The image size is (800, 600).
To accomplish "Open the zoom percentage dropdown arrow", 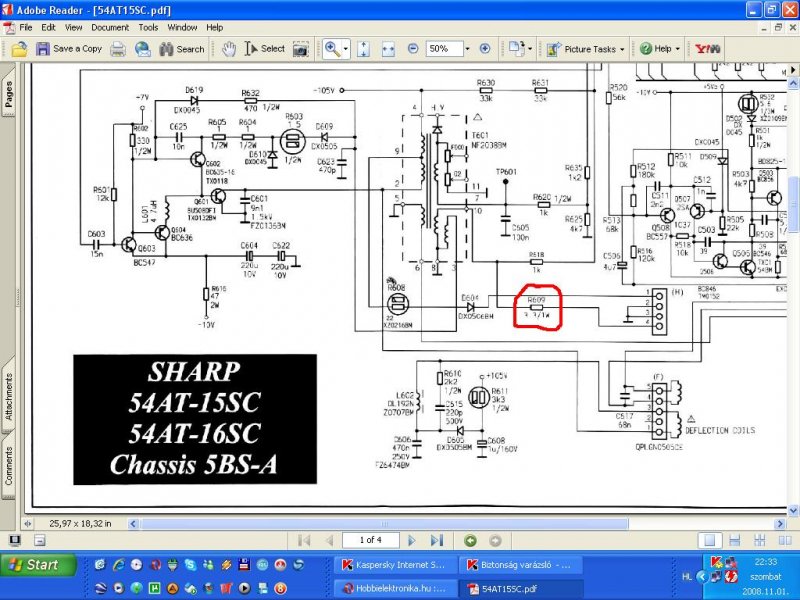I will click(x=467, y=49).
